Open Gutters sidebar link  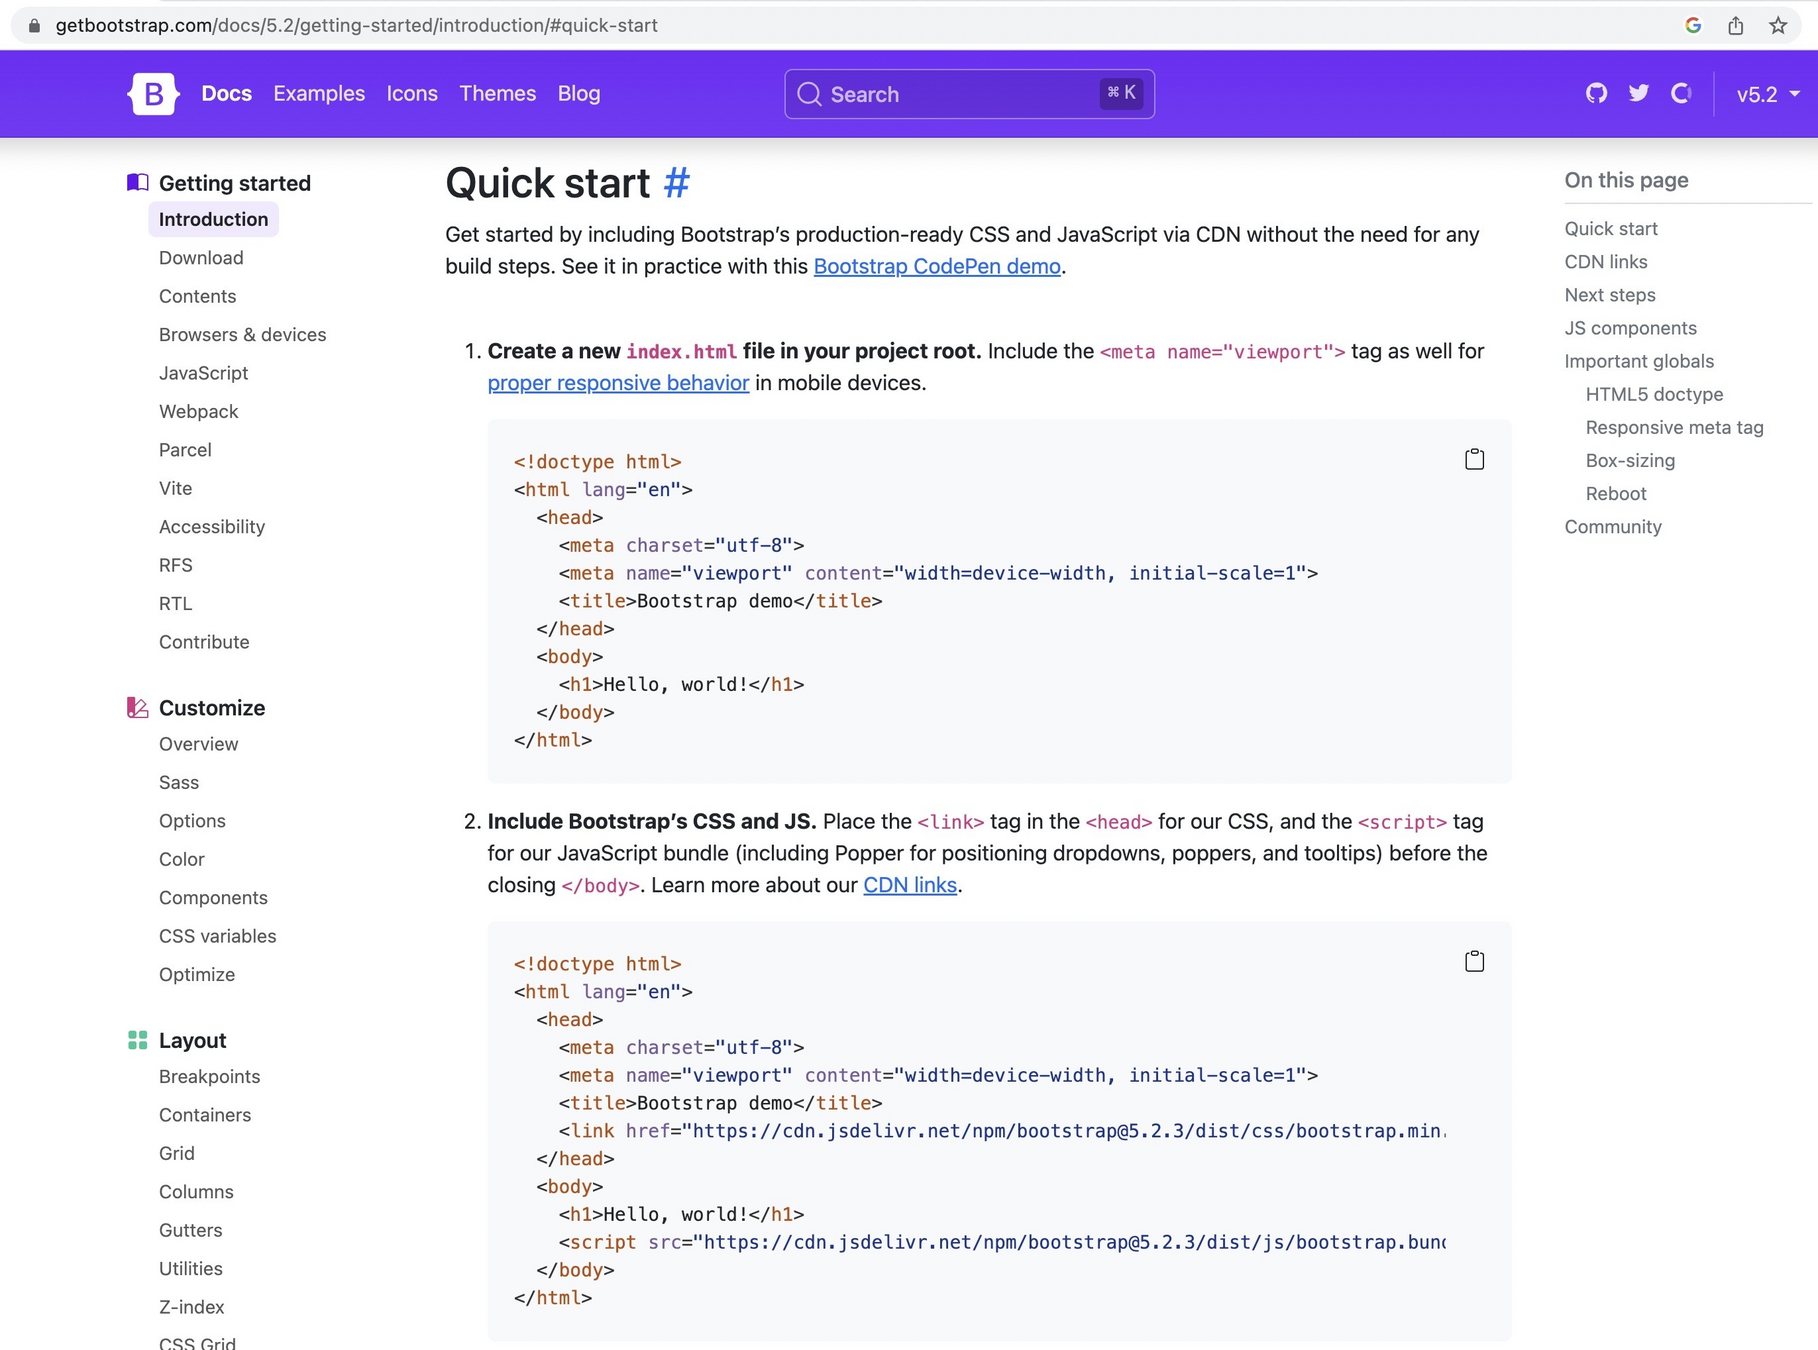[191, 1231]
